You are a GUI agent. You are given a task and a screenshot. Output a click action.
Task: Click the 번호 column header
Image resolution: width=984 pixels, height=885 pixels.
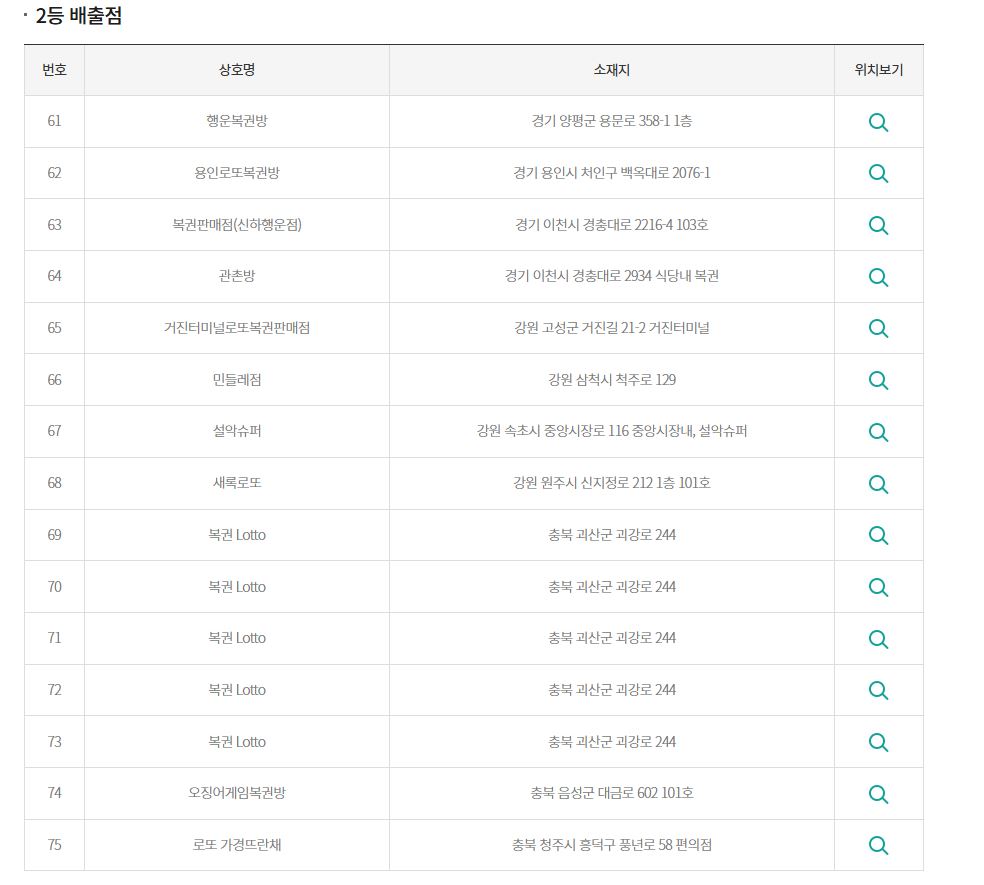(55, 70)
